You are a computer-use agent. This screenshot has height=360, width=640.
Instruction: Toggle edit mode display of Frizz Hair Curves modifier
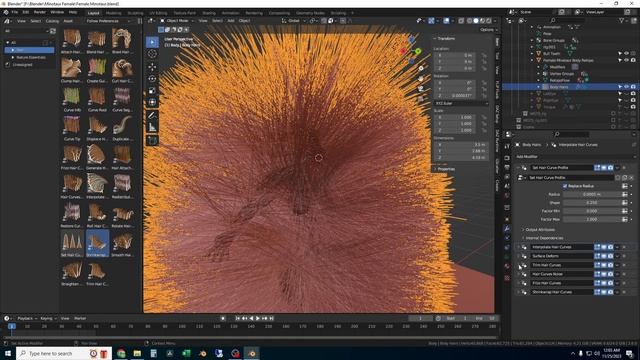click(598, 283)
